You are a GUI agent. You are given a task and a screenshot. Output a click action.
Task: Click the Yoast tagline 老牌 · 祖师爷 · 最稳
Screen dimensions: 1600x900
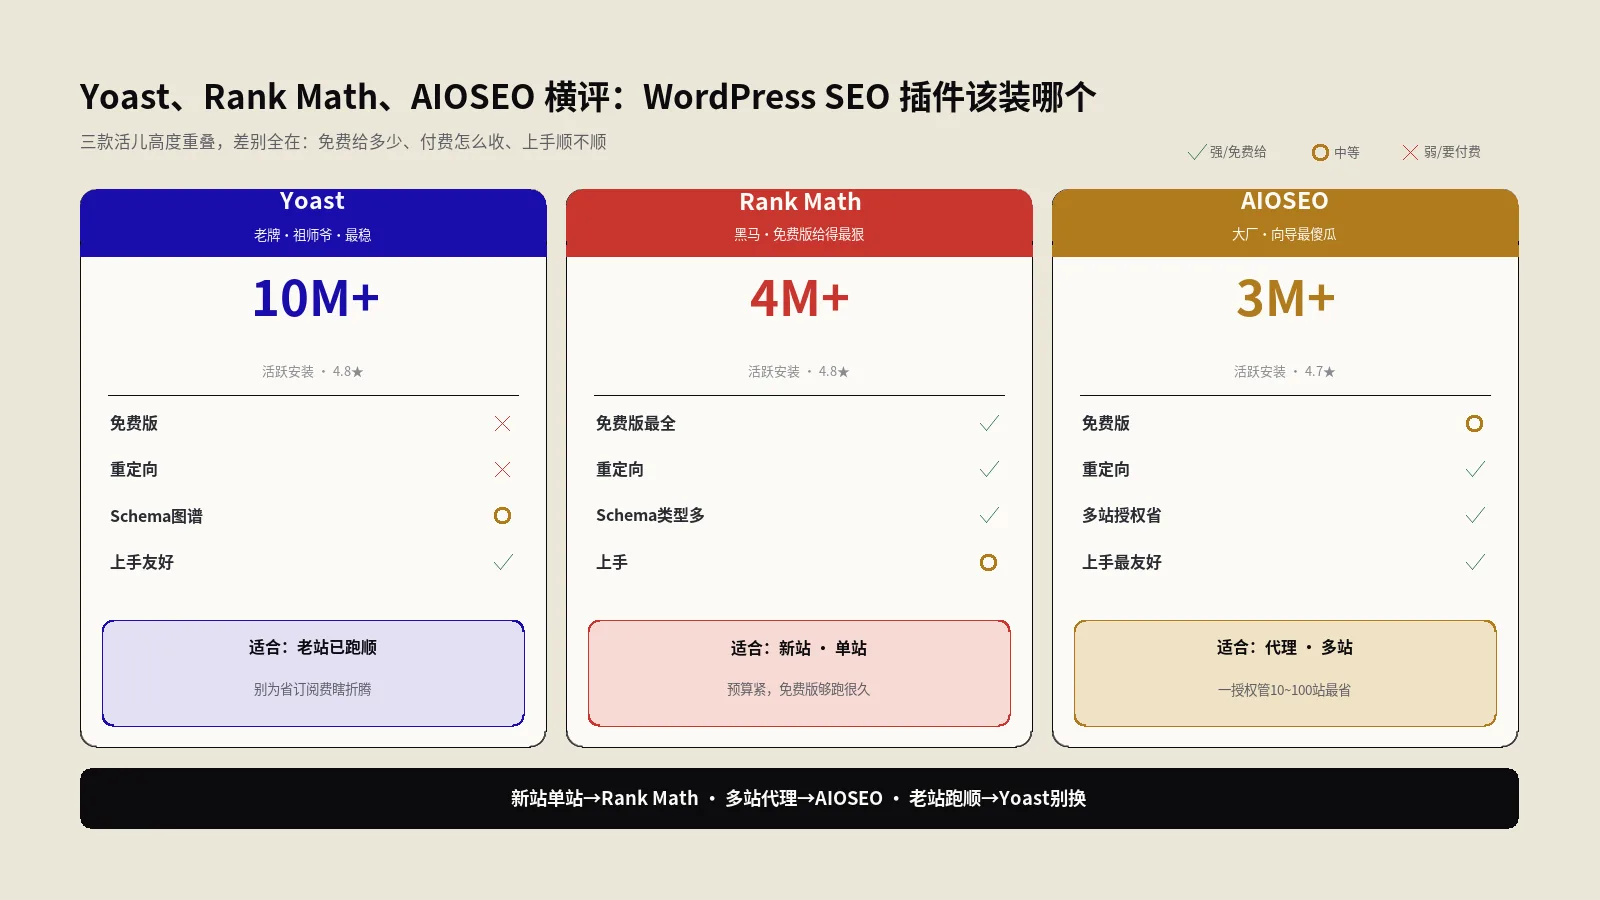click(313, 235)
